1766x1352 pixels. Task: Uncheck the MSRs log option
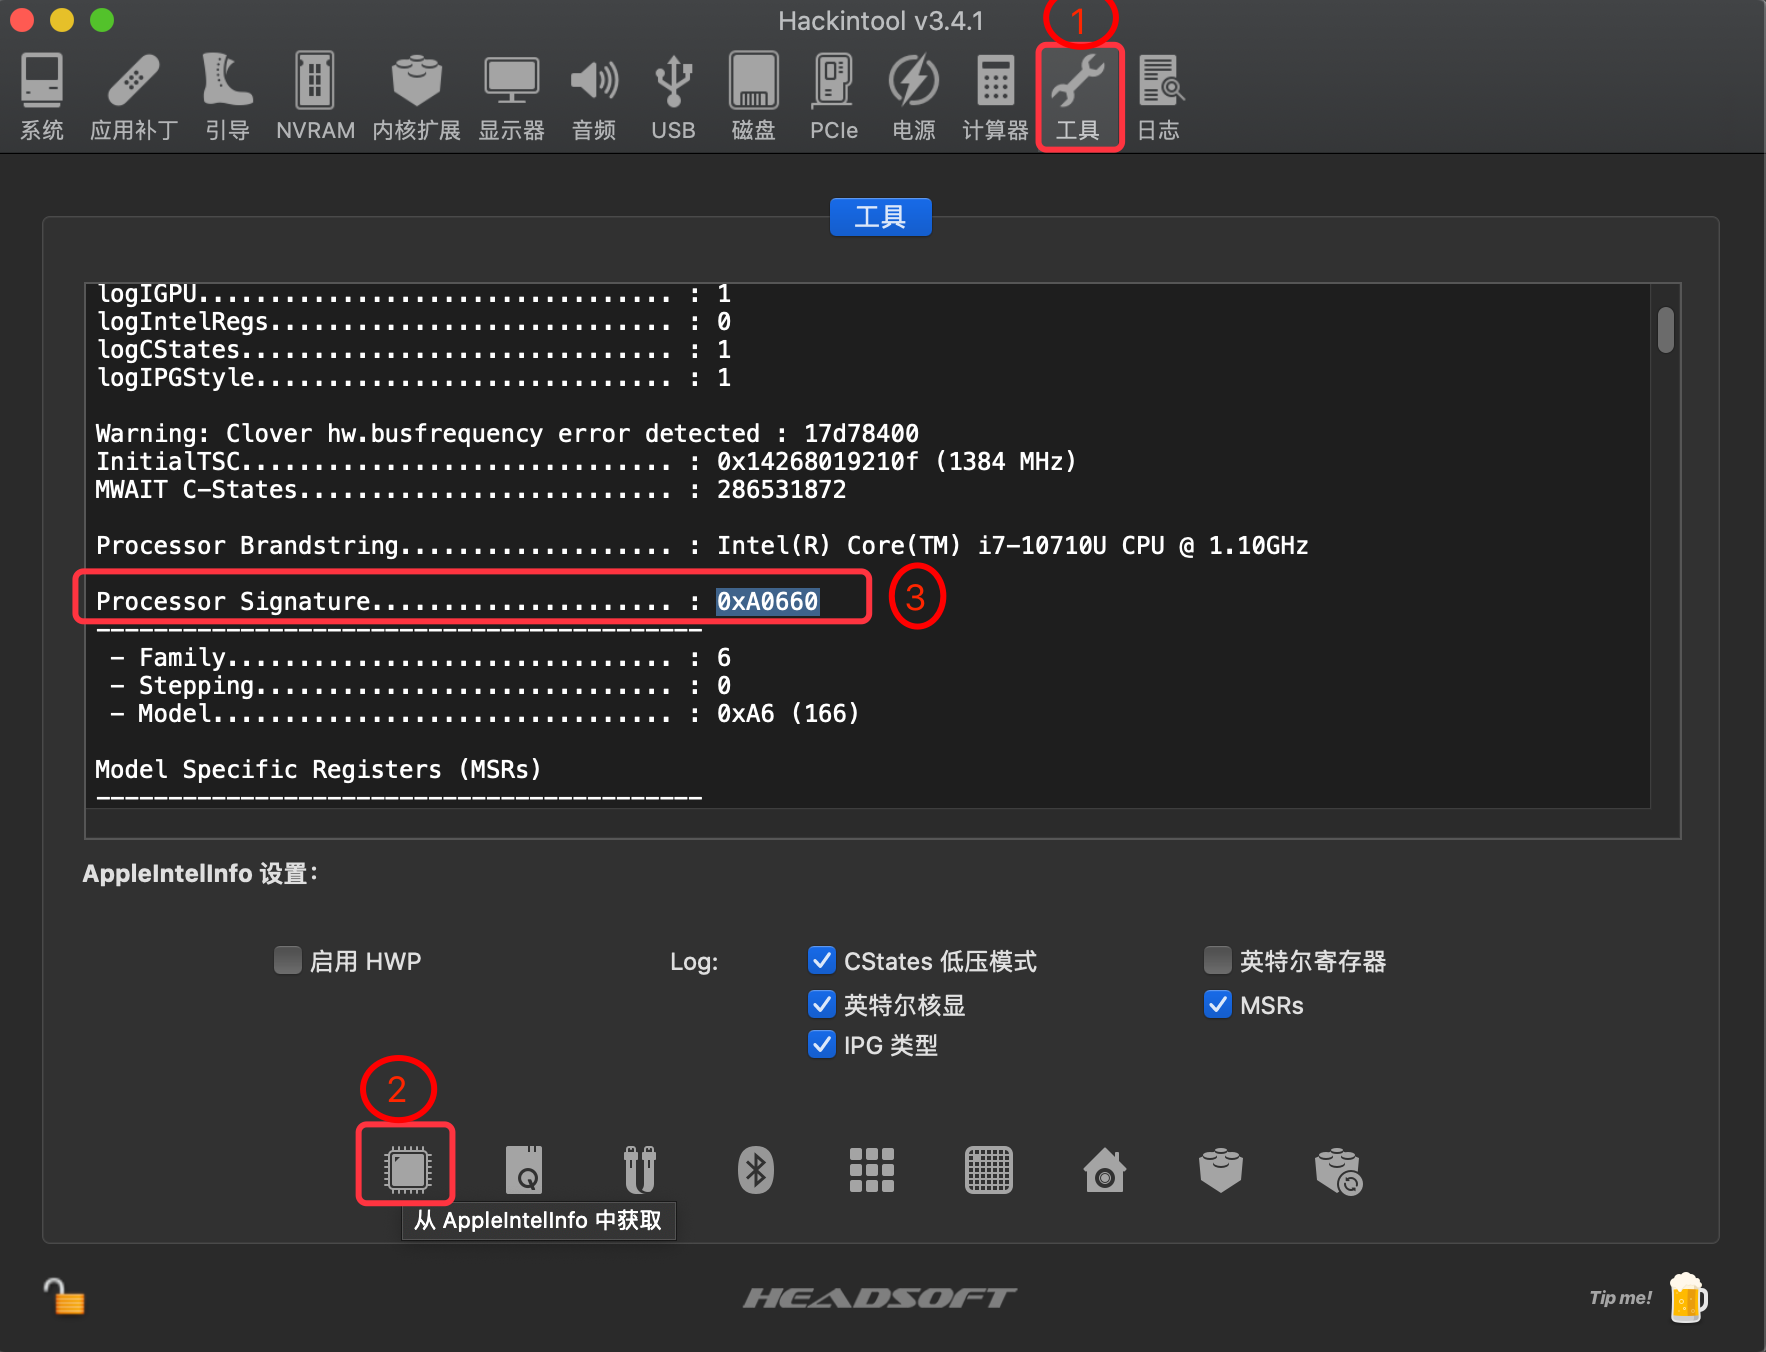pos(1218,1004)
